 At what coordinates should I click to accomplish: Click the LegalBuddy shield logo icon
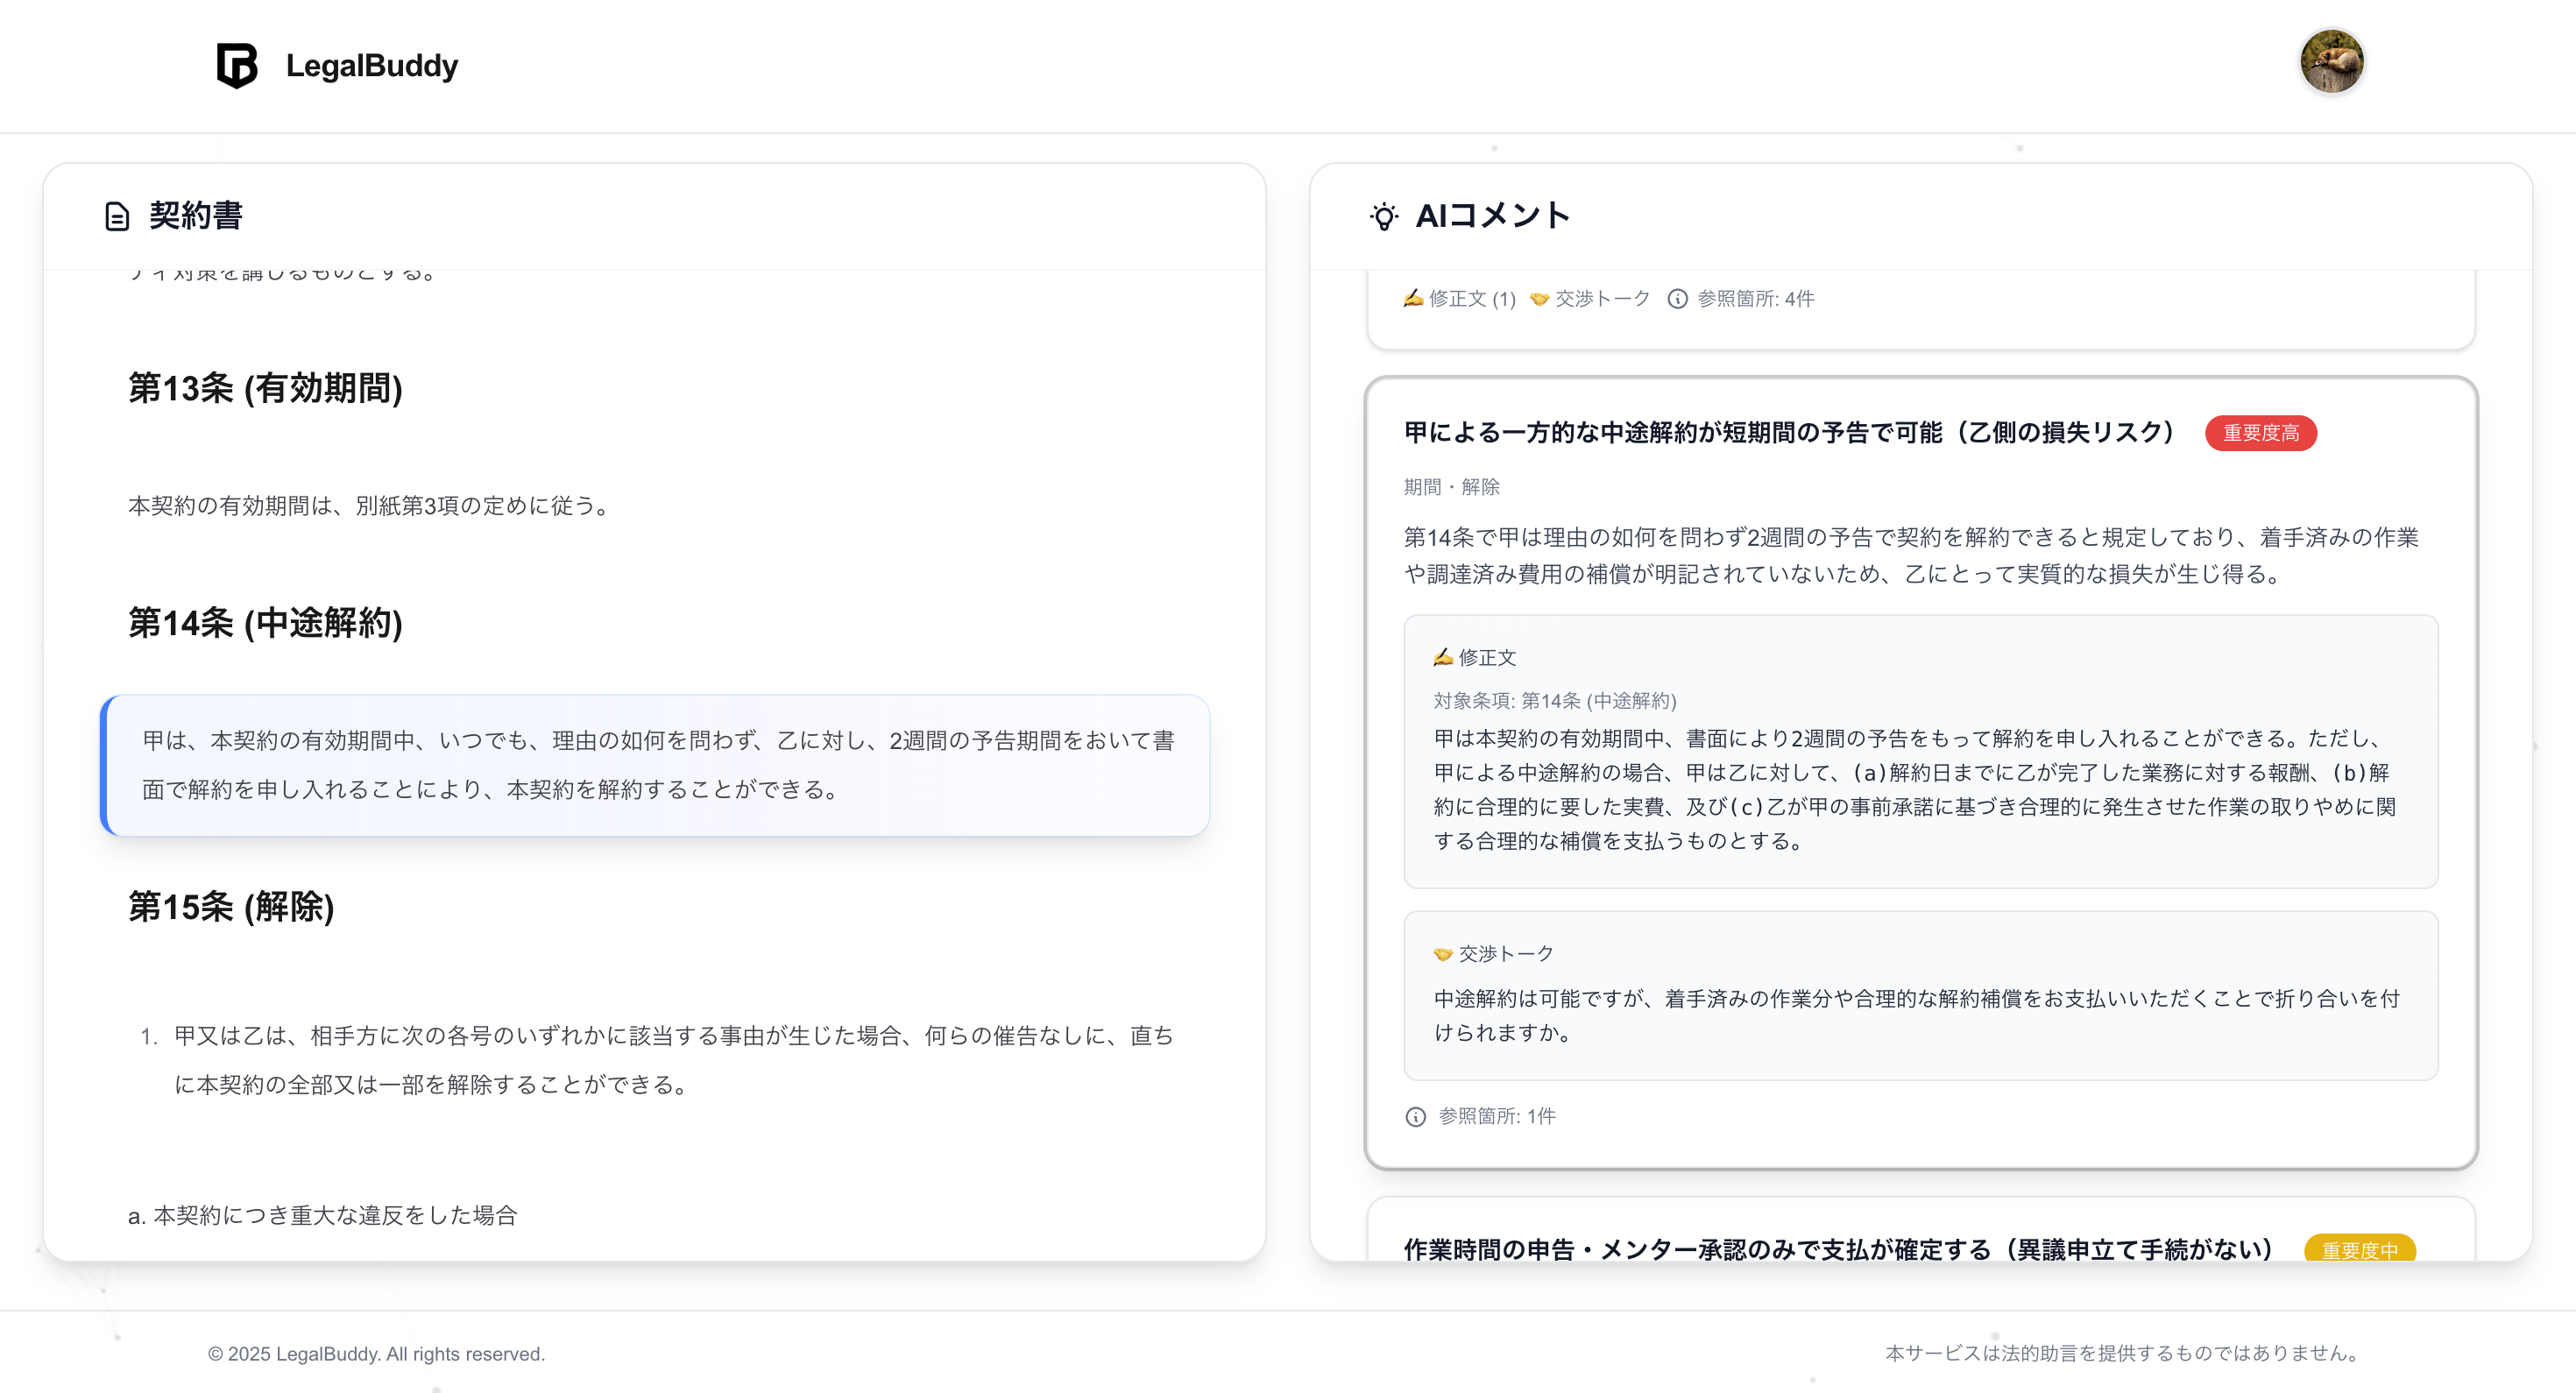(x=237, y=65)
